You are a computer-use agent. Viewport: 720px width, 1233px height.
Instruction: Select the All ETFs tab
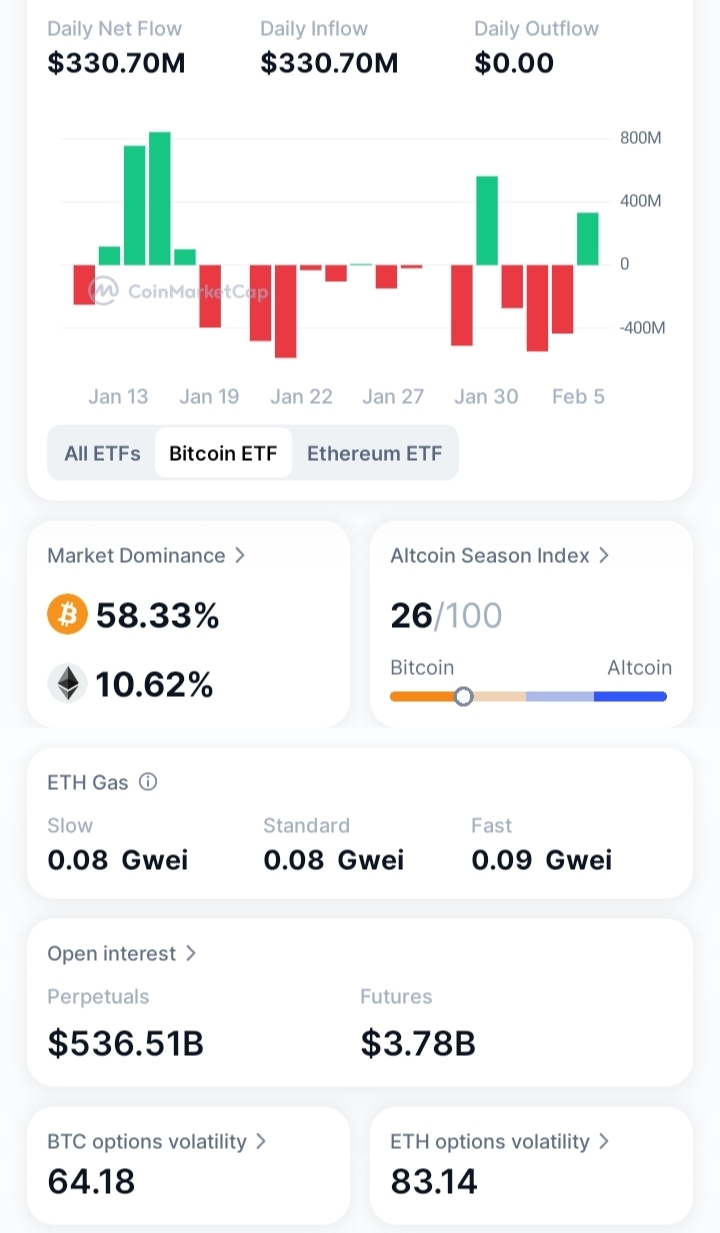coord(102,453)
